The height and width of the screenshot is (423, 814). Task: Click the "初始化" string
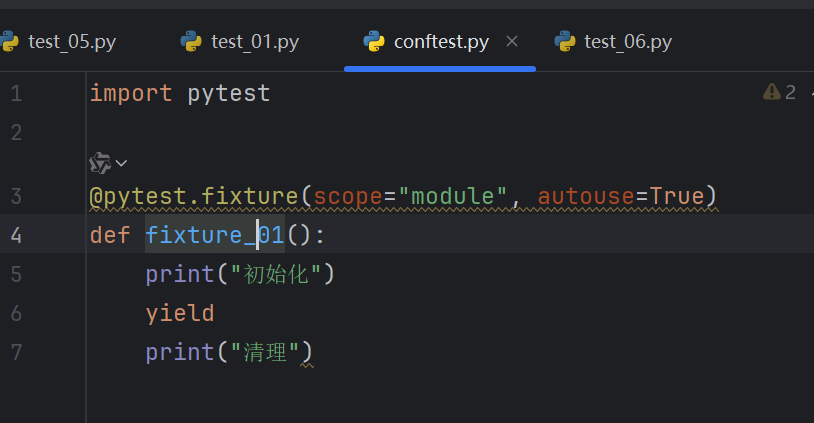click(276, 274)
